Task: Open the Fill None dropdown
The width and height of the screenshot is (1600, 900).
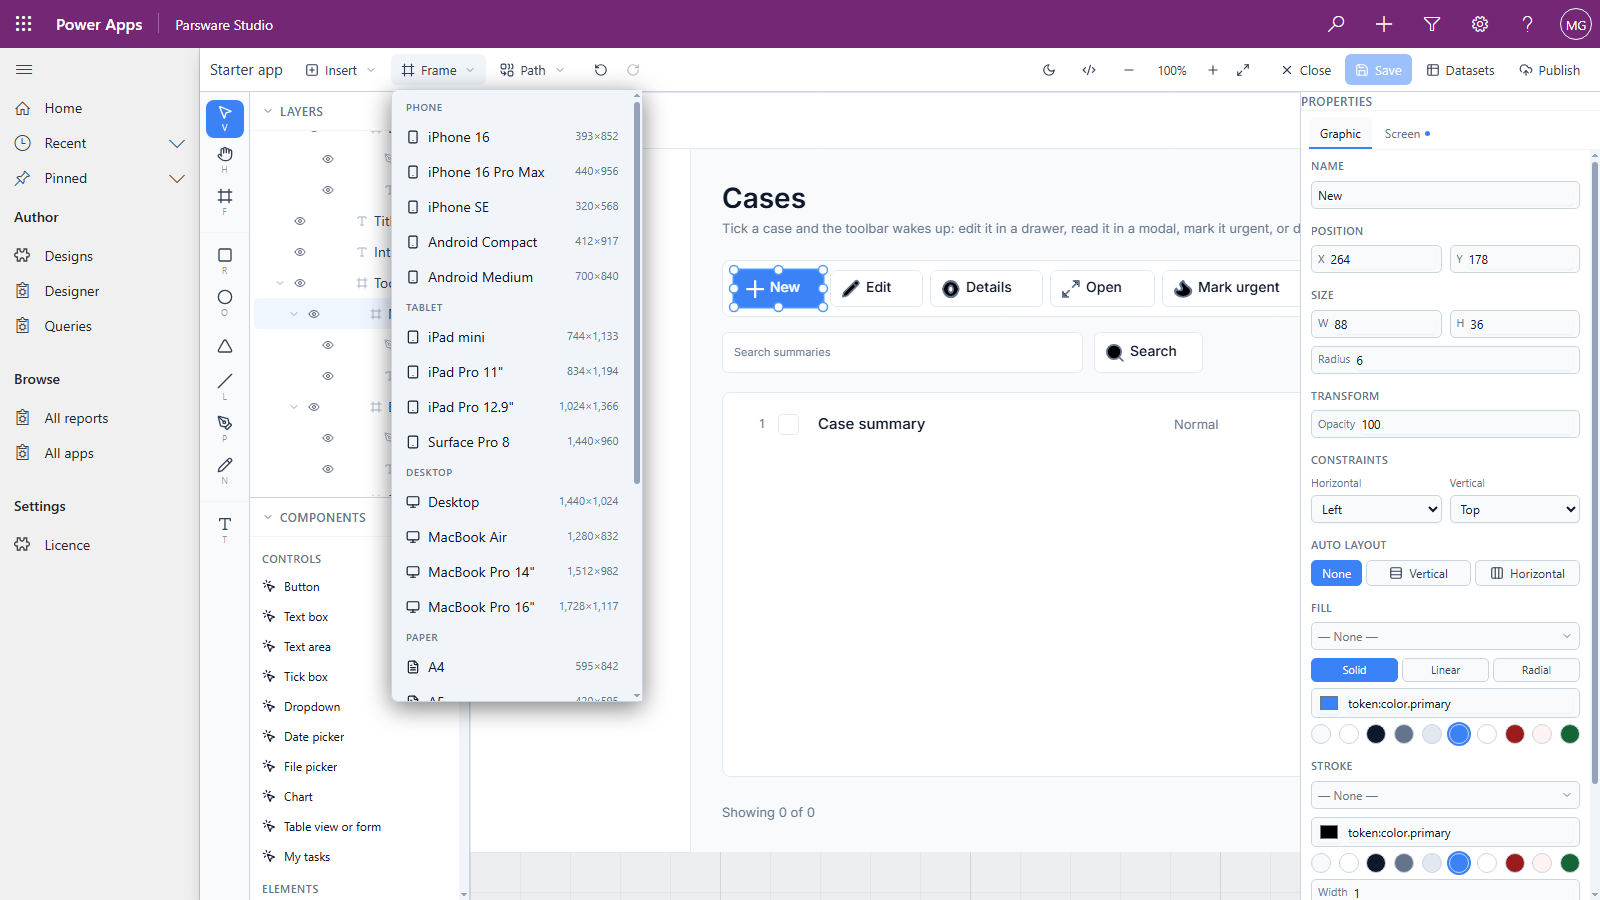Action: [1445, 636]
